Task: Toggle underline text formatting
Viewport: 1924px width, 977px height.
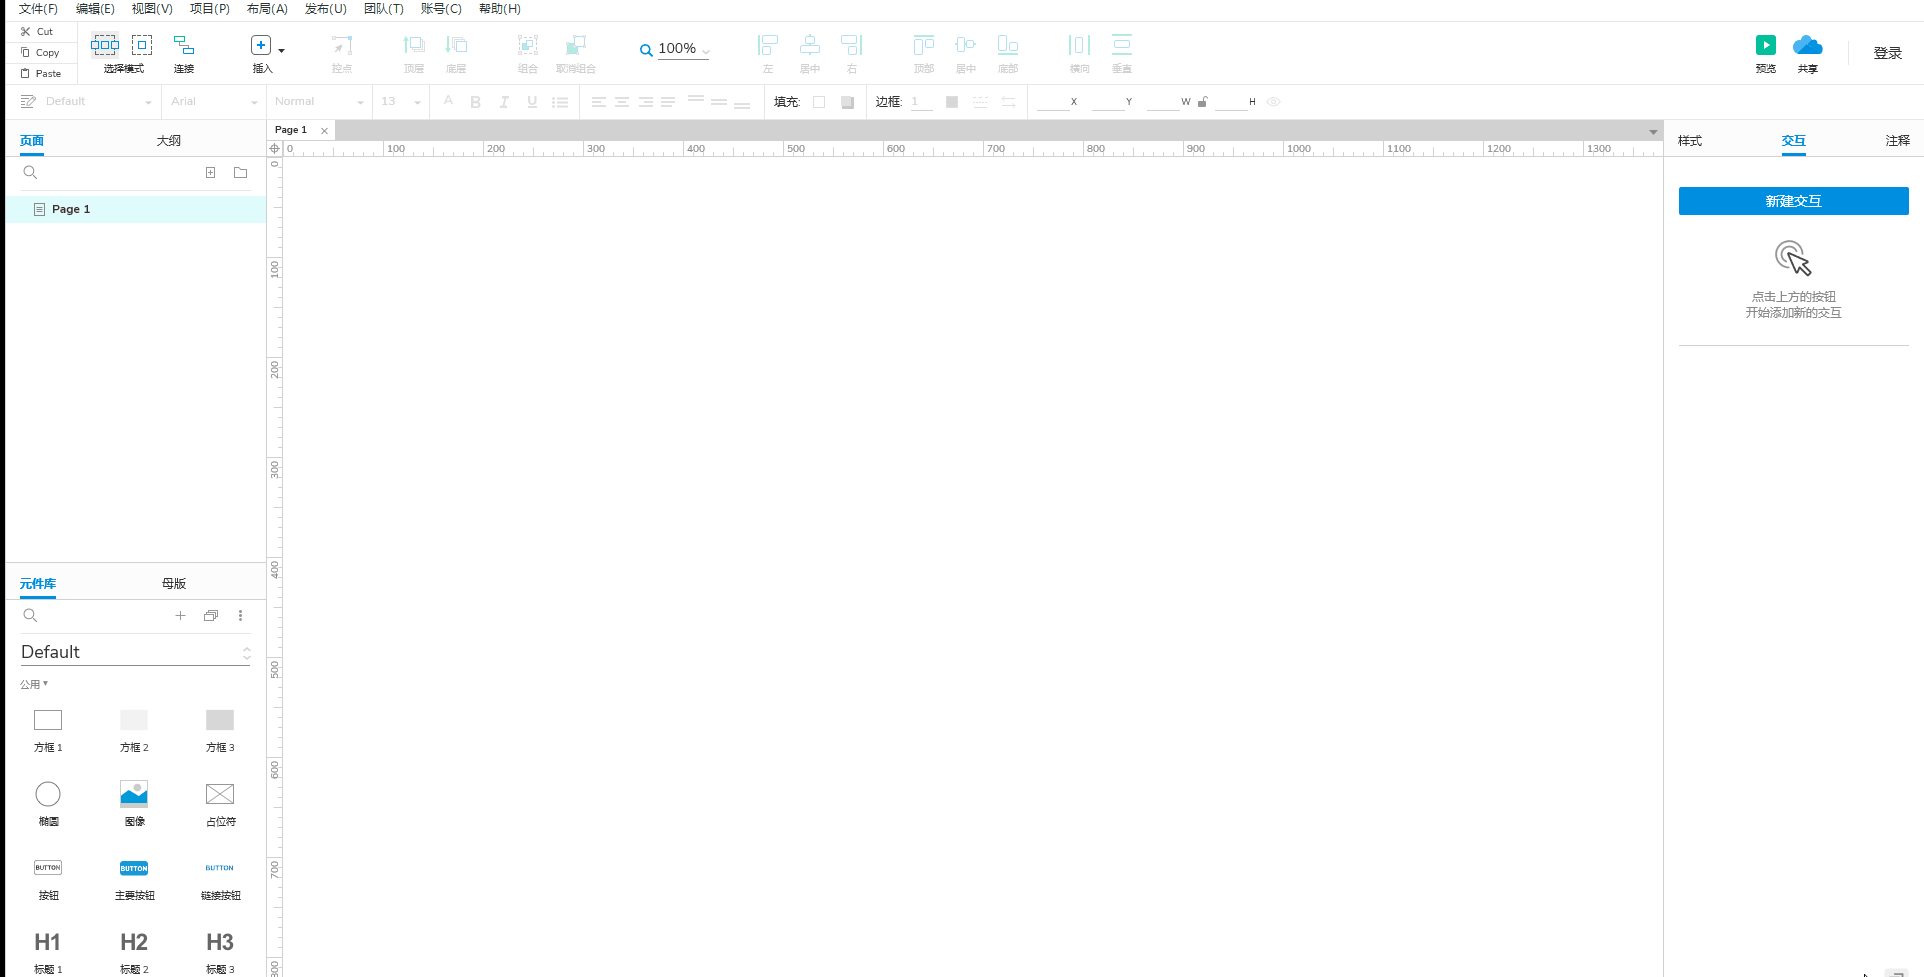Action: pos(532,102)
